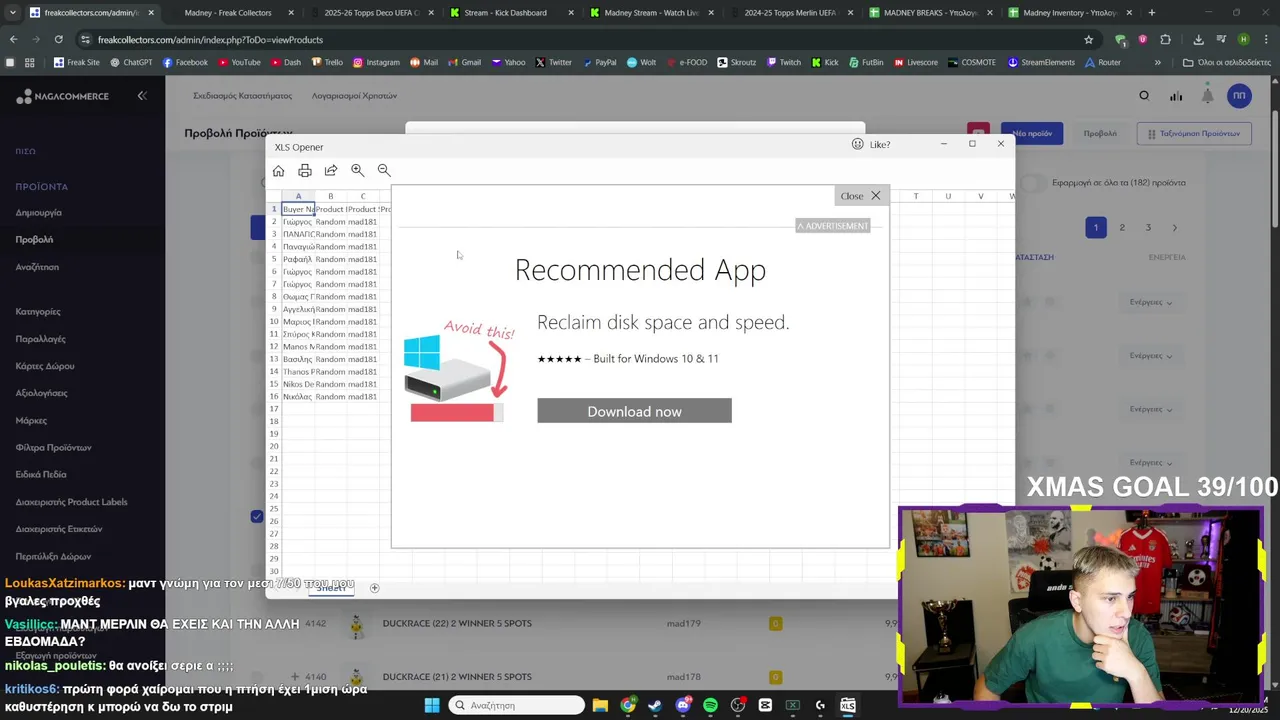The width and height of the screenshot is (1280, 720).
Task: Click the Download now button
Action: pos(634,411)
